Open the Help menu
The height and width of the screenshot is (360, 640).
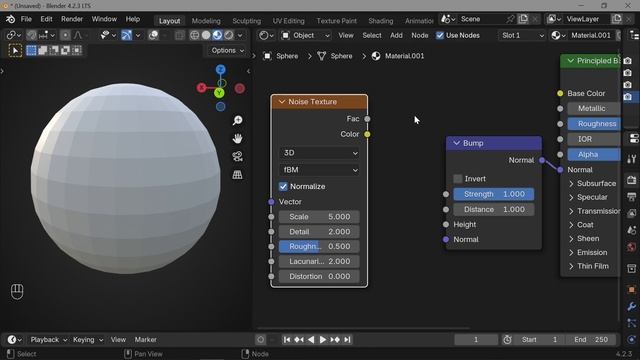coord(133,19)
